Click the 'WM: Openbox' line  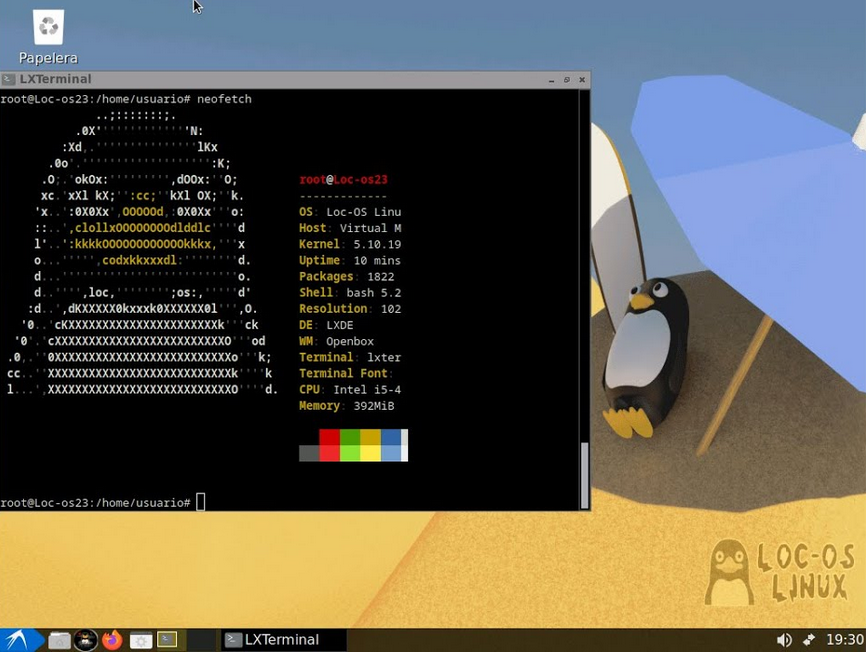336,341
